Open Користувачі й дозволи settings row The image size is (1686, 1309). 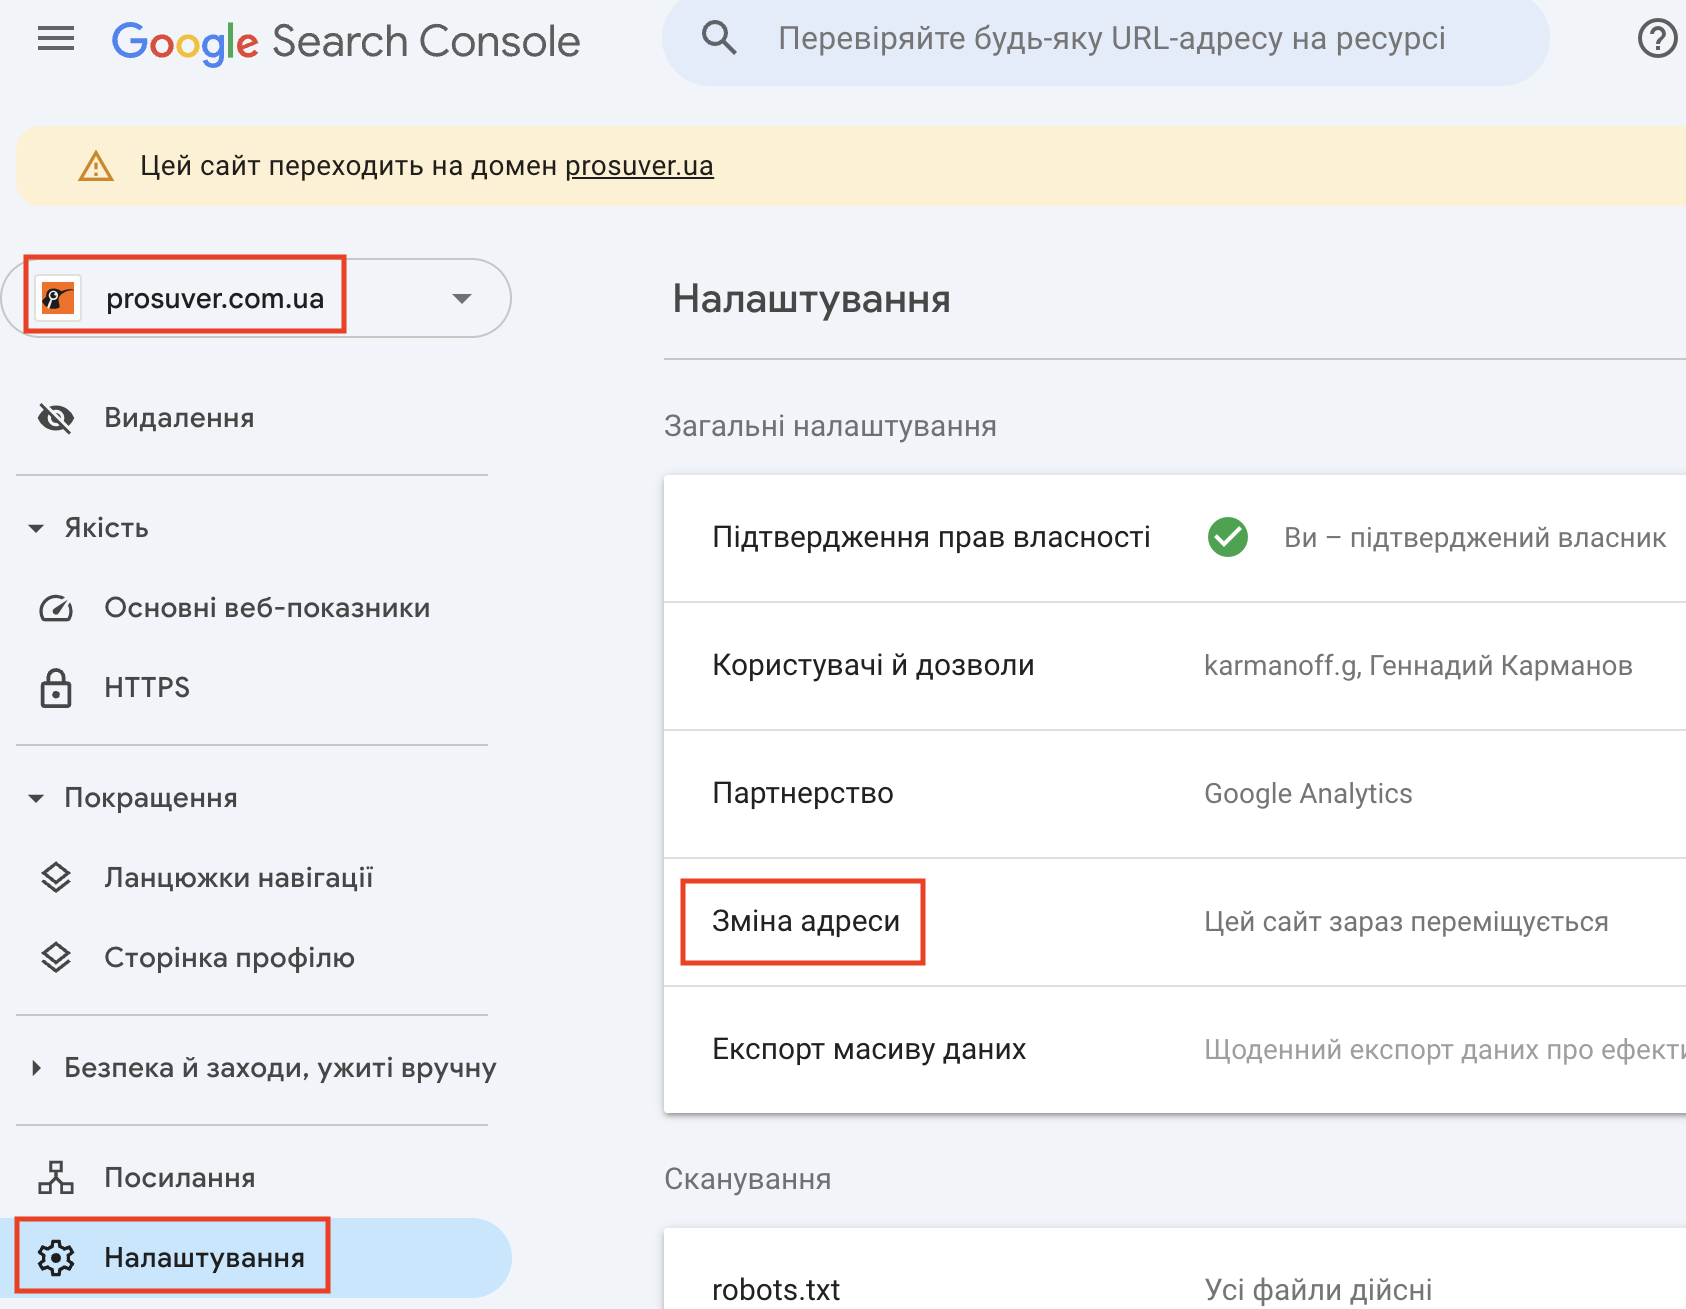click(x=873, y=665)
